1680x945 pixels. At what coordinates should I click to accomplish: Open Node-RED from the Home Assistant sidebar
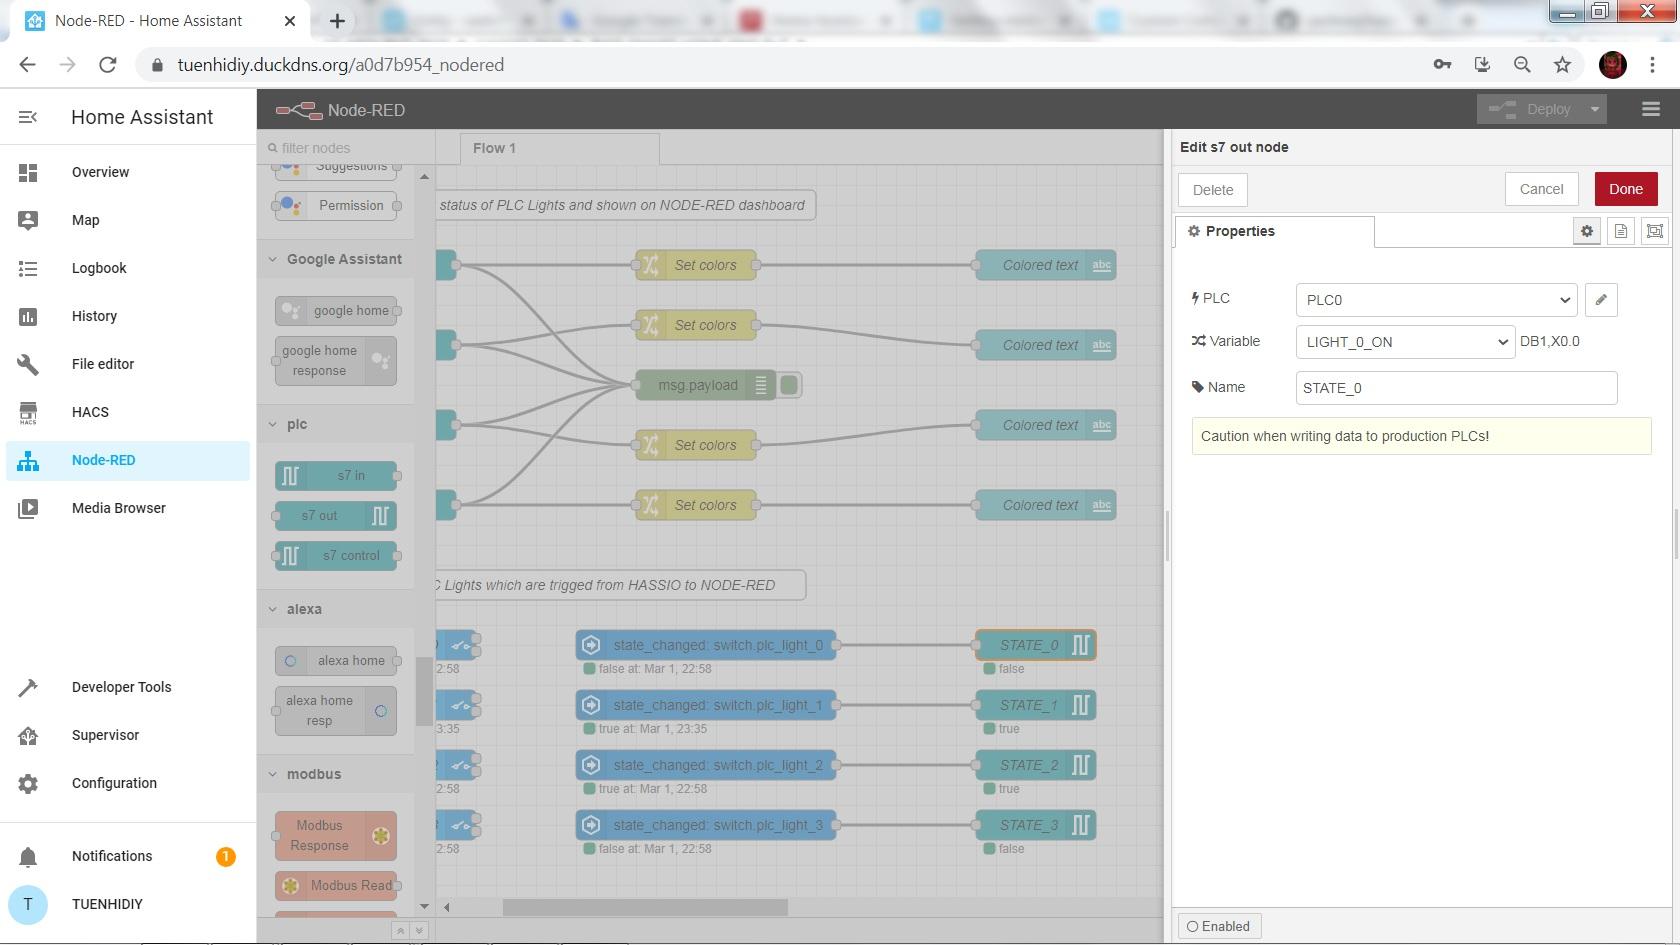[x=103, y=460]
